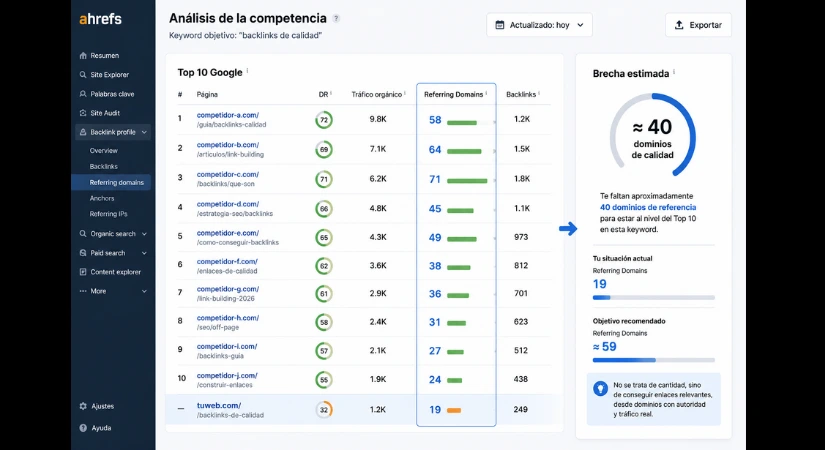Screen dimensions: 825x450
Task: Open tuweb.com link
Action: pos(219,405)
